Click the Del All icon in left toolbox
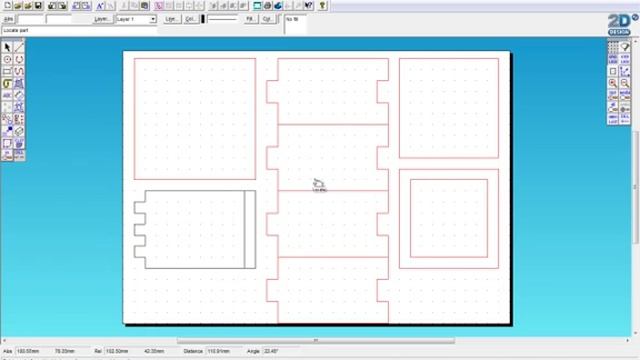The width and height of the screenshot is (640, 360). (x=19, y=155)
